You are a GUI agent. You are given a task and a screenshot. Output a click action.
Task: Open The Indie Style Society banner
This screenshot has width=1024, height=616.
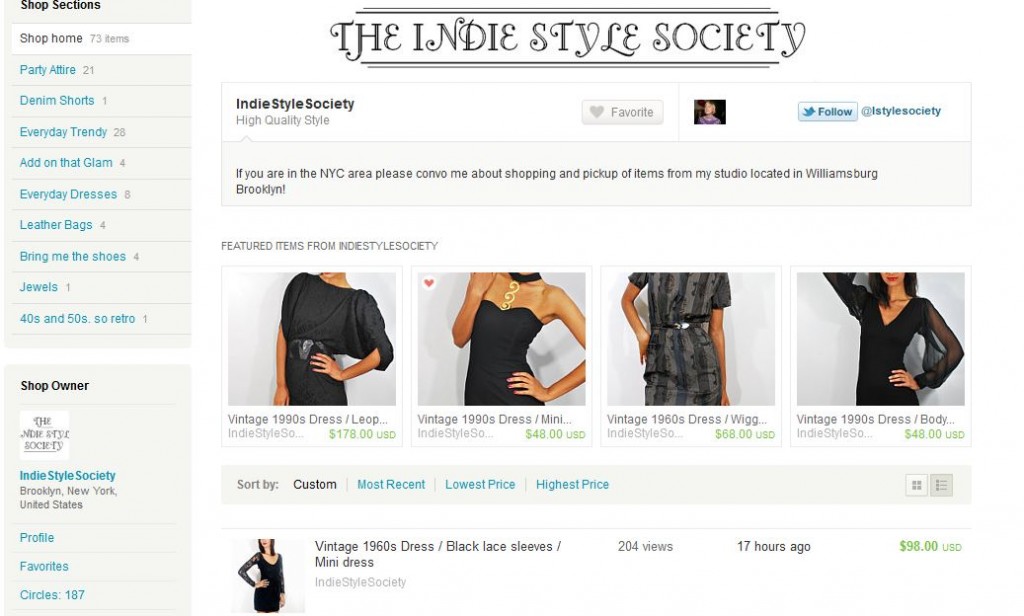point(568,37)
